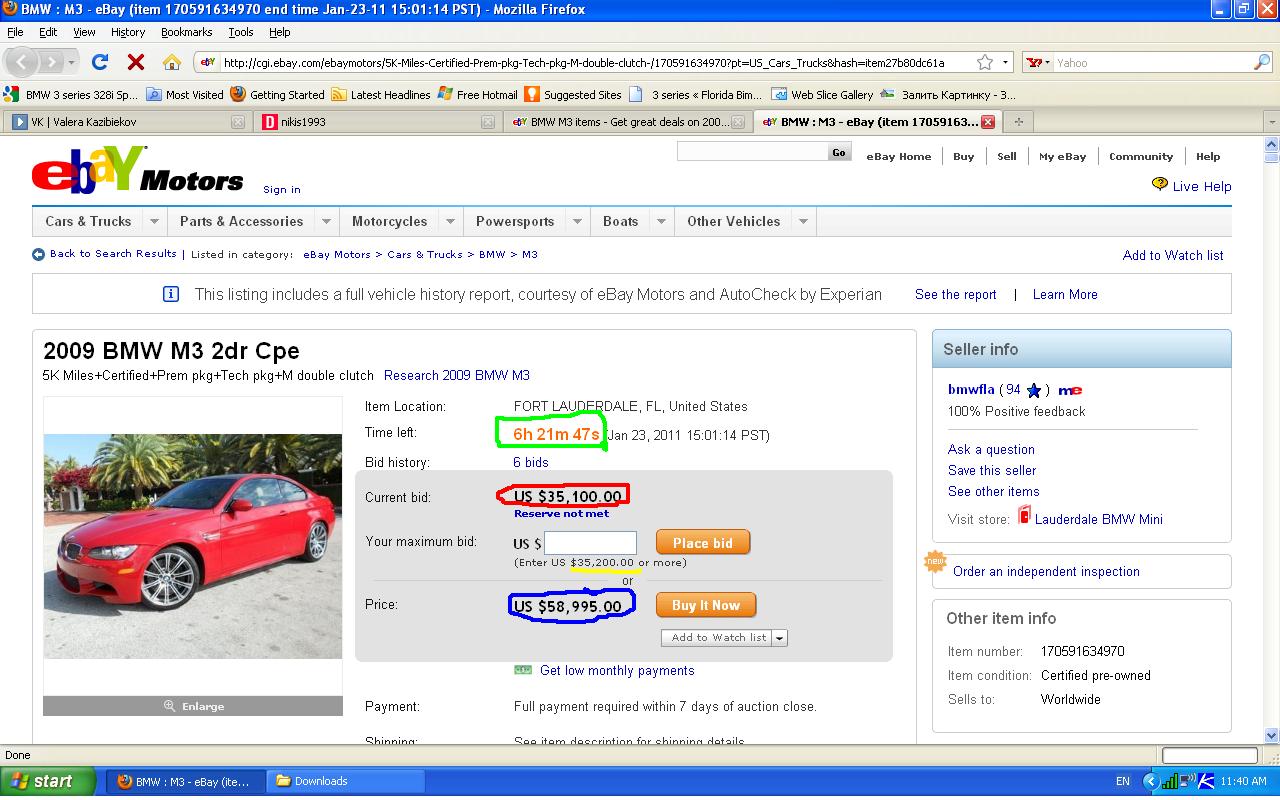Switch to the BMW M3 items tab

coord(628,122)
